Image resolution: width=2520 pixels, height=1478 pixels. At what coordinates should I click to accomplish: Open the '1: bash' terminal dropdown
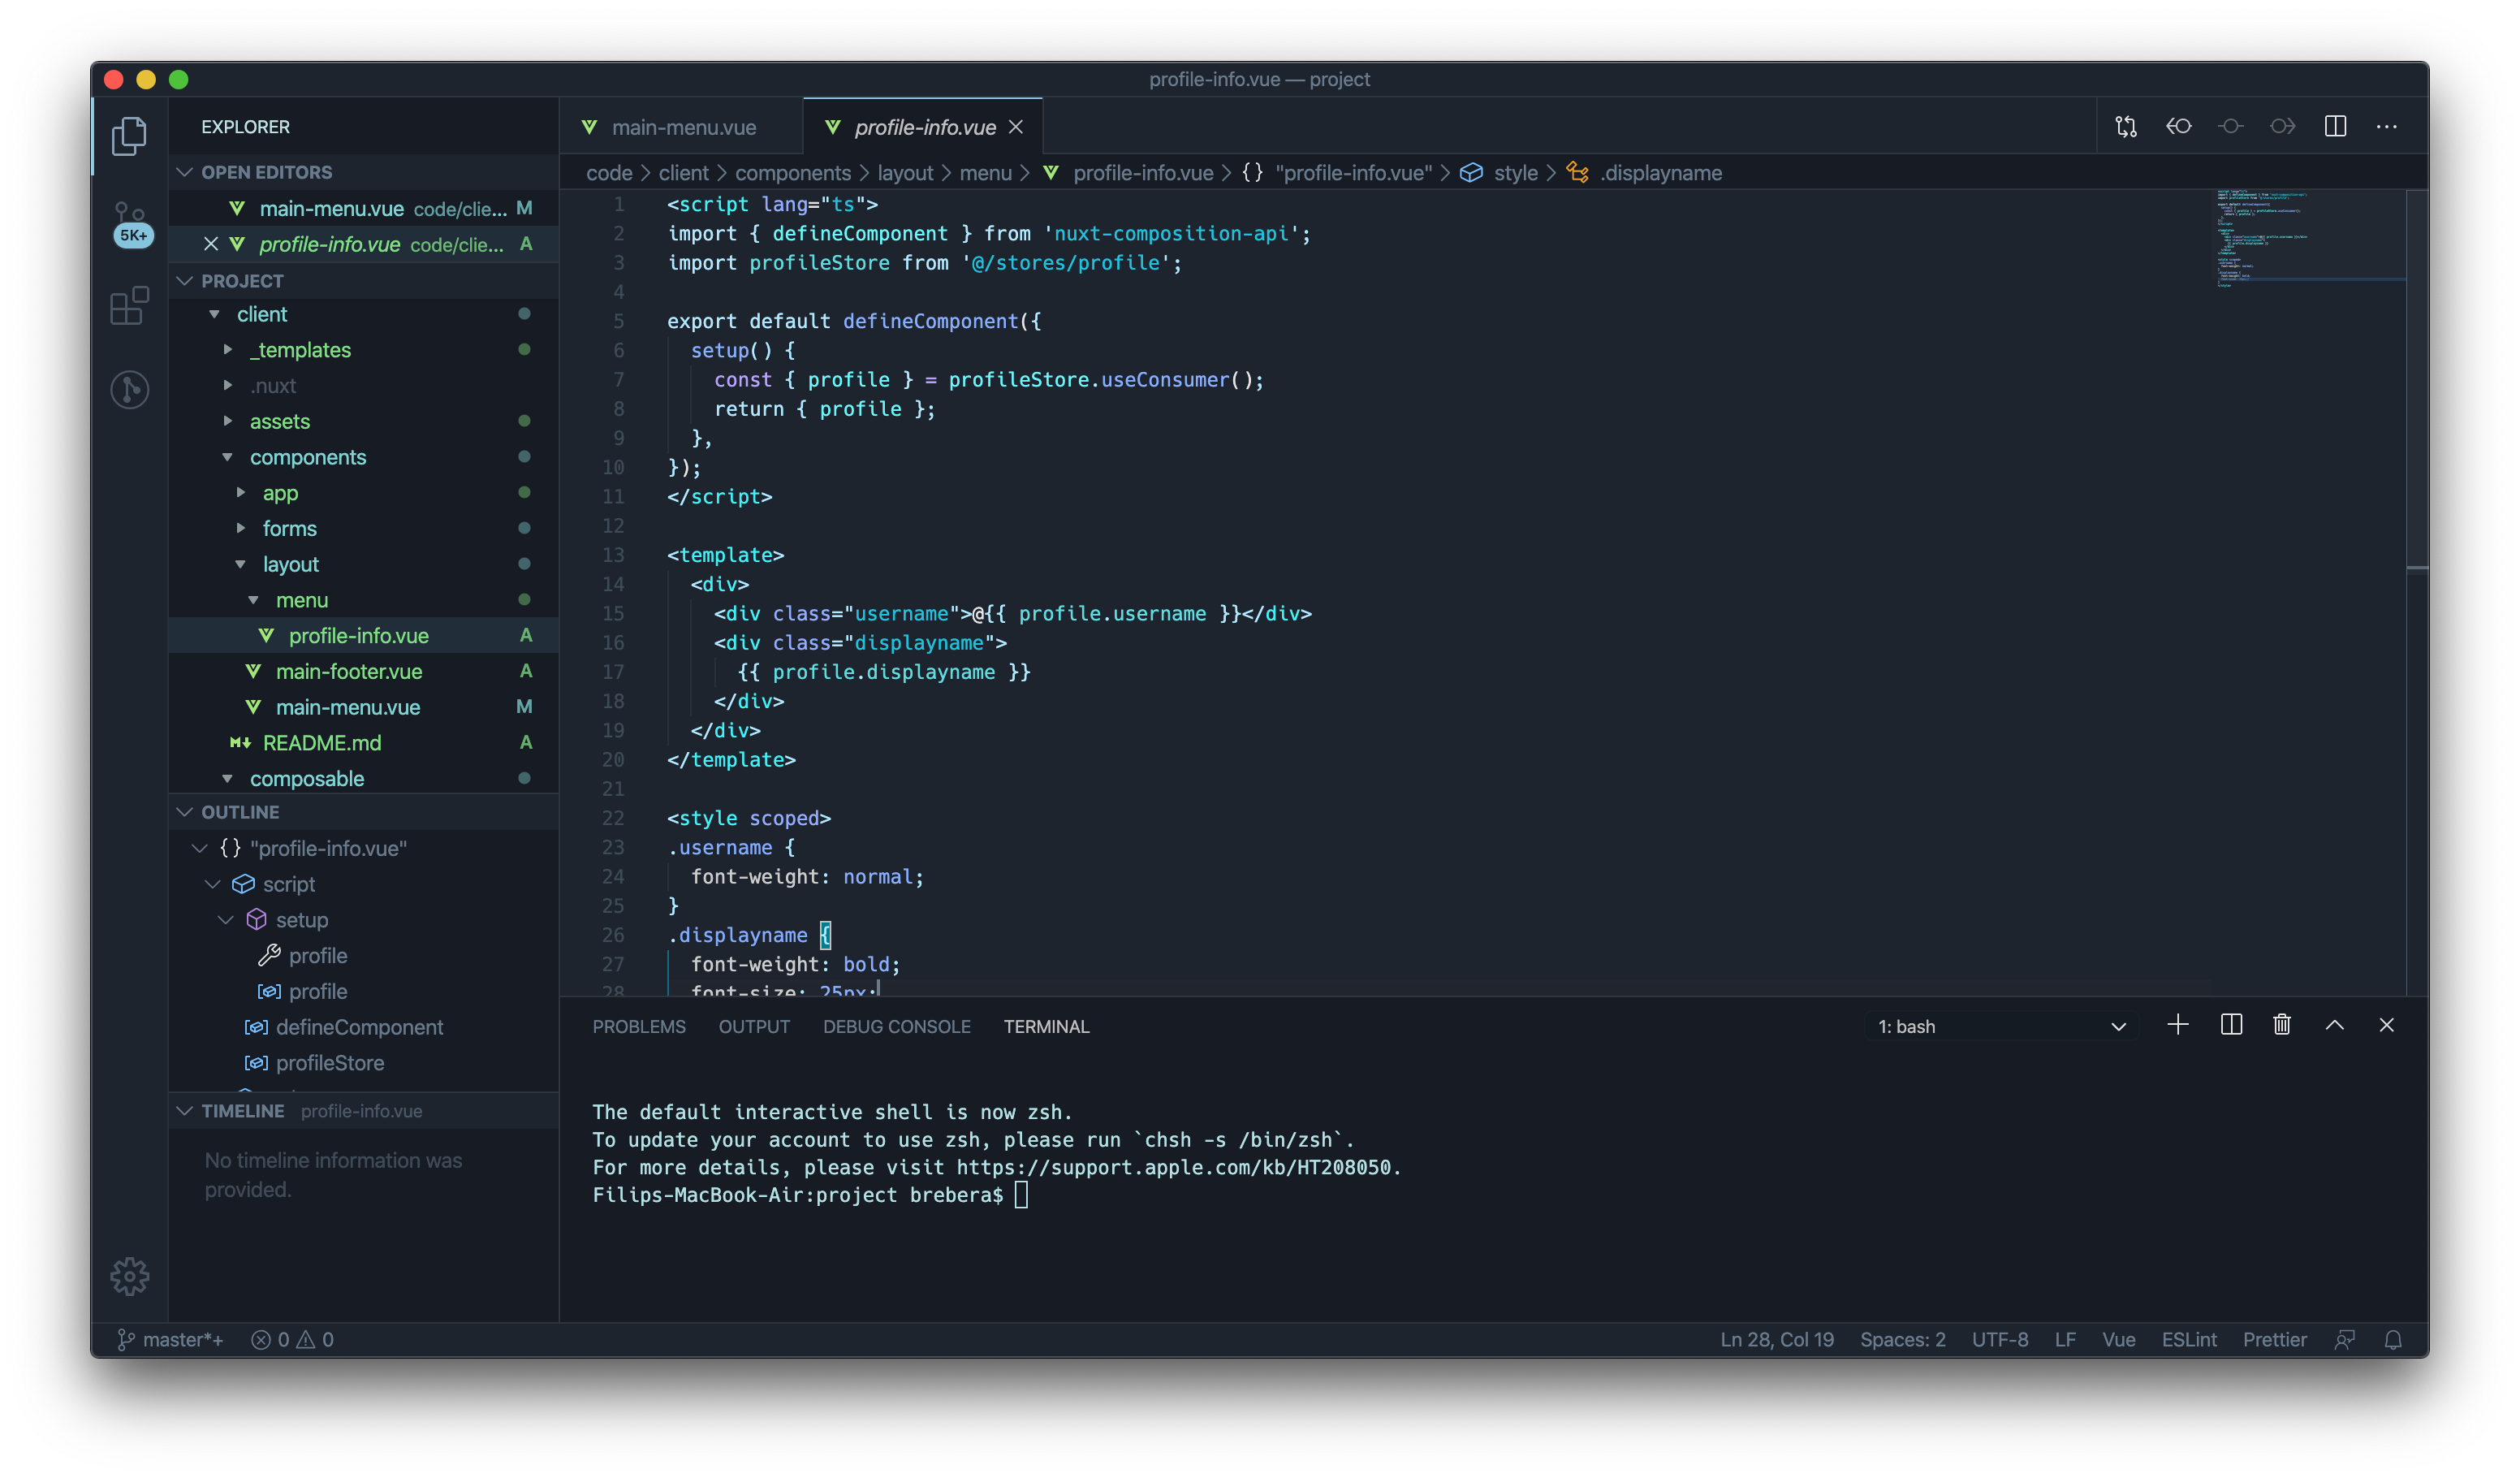click(x=2000, y=1027)
